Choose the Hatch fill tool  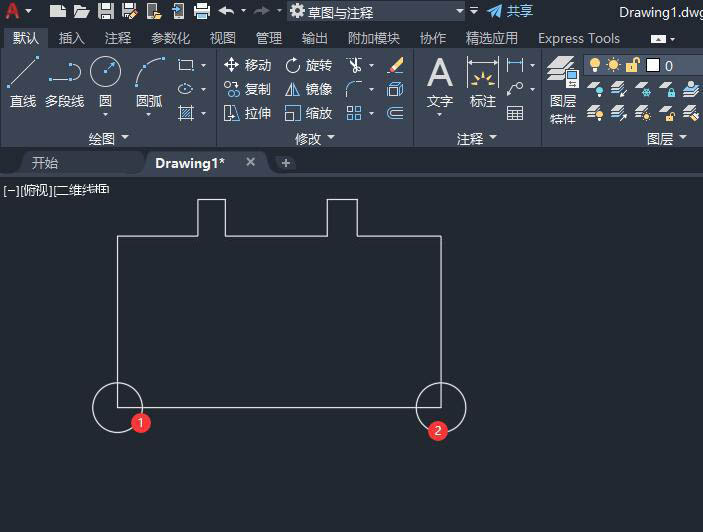click(186, 113)
